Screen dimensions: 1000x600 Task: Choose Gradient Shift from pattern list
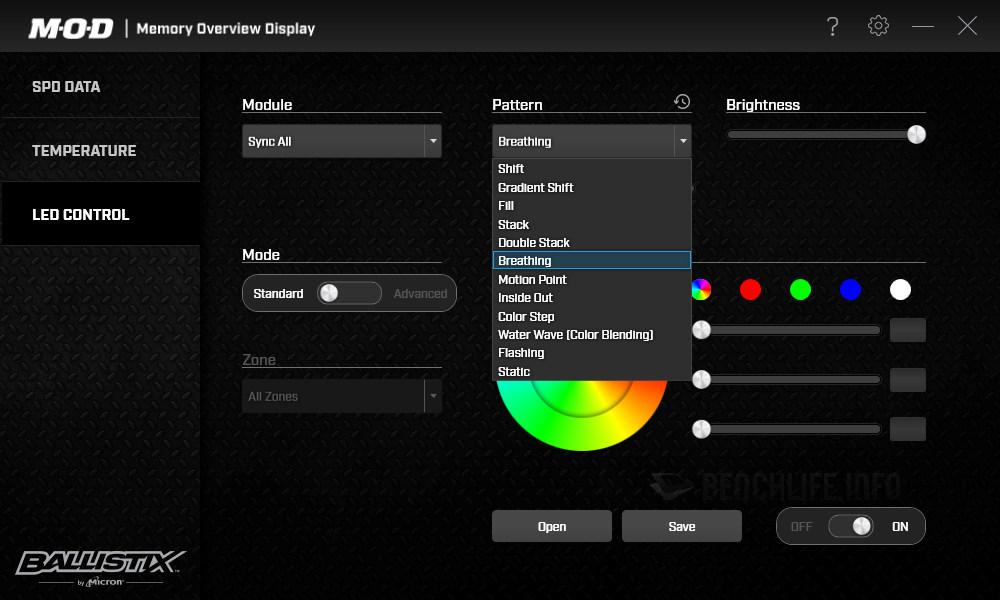[x=535, y=188]
